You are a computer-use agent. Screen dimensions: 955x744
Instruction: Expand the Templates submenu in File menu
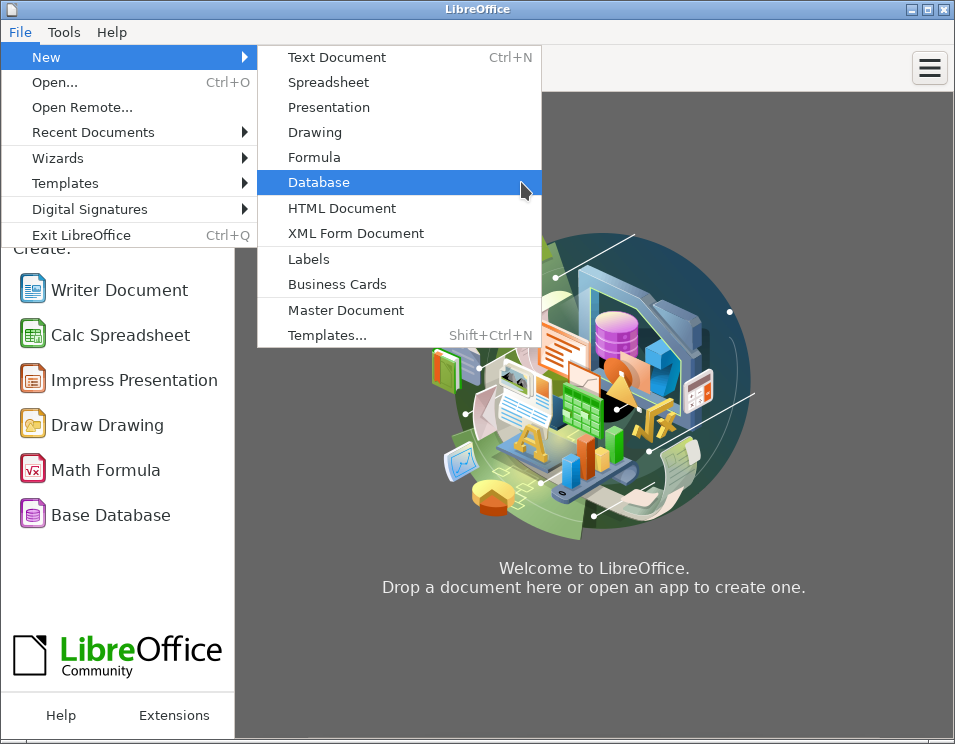tap(129, 183)
